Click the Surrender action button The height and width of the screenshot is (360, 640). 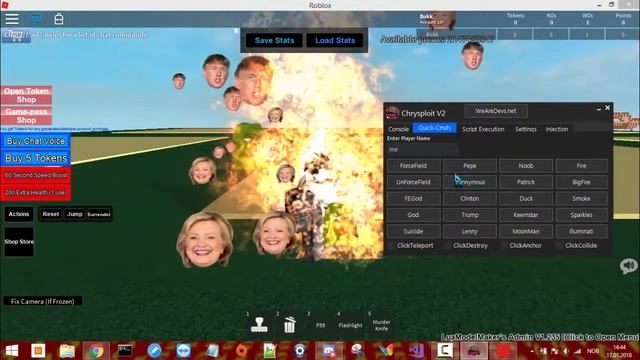point(99,214)
